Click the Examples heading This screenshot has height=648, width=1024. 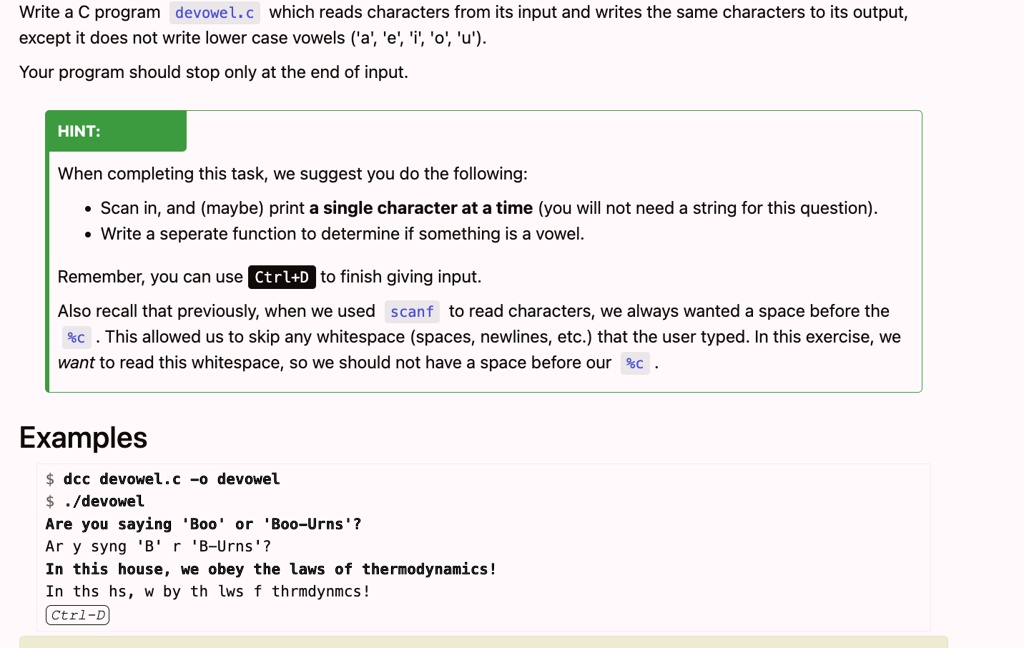[83, 438]
